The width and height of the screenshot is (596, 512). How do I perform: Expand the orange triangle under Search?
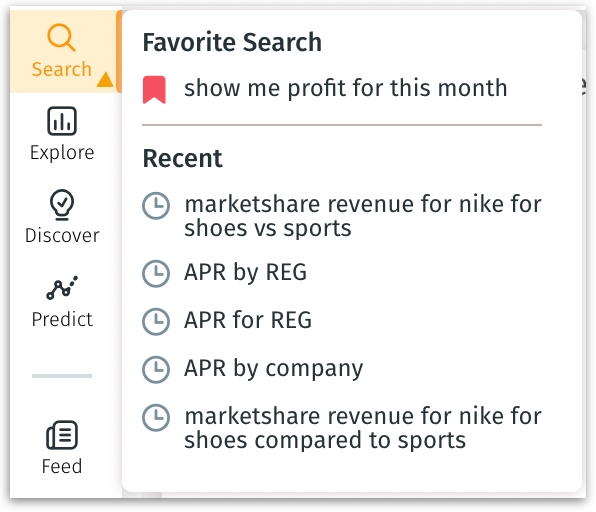click(105, 79)
